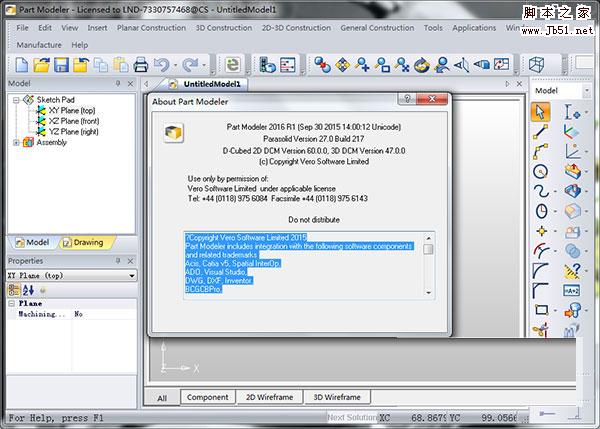The height and width of the screenshot is (429, 600).
Task: Select XZ Plane (front) in tree
Action: click(x=74, y=121)
